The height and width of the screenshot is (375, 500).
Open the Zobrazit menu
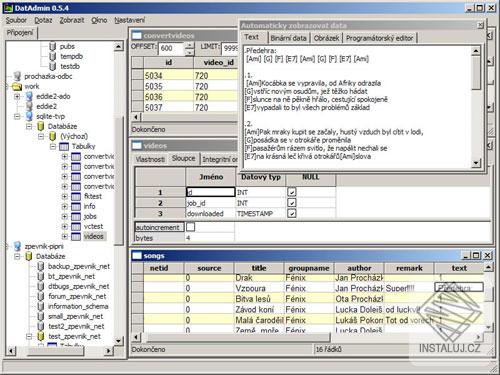pyautogui.click(x=72, y=20)
